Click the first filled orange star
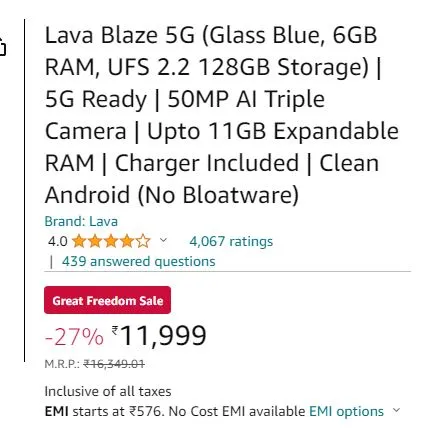Image resolution: width=429 pixels, height=429 pixels. click(79, 241)
